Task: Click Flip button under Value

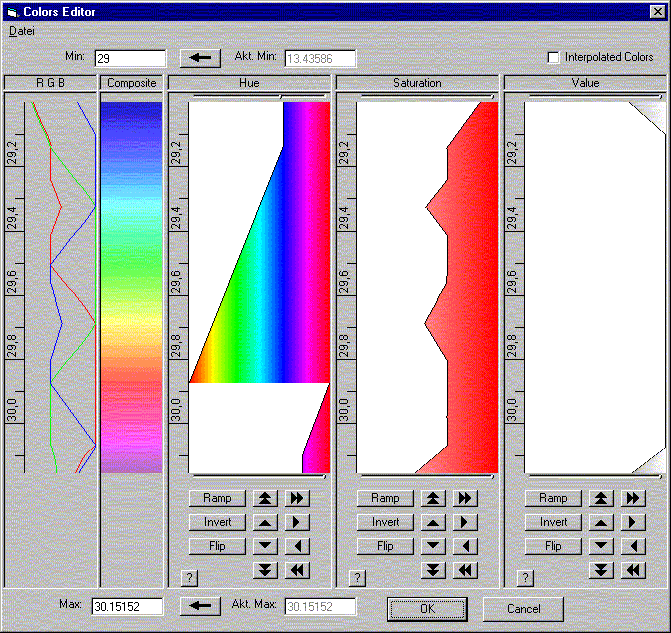Action: point(553,546)
